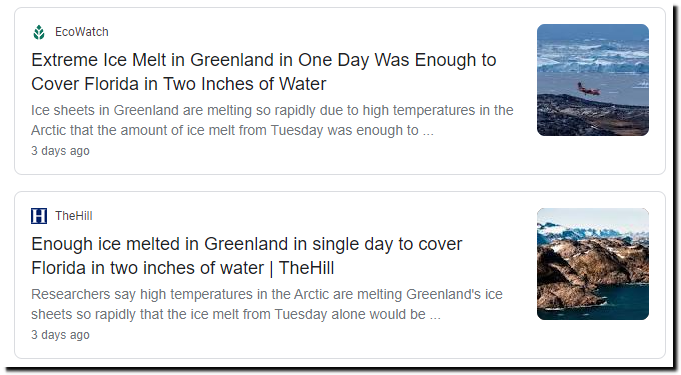Click the thumbnail with red plane over ice

point(593,80)
